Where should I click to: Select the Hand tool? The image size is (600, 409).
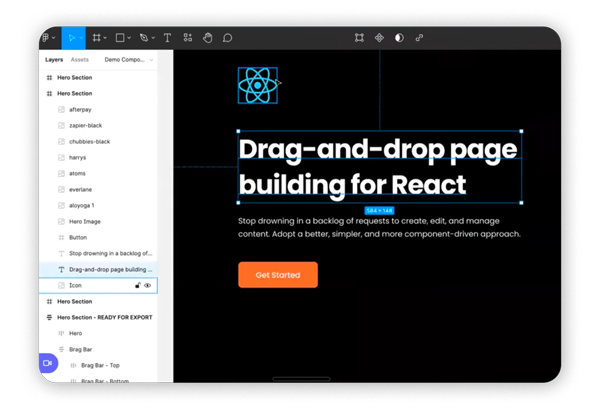[207, 38]
